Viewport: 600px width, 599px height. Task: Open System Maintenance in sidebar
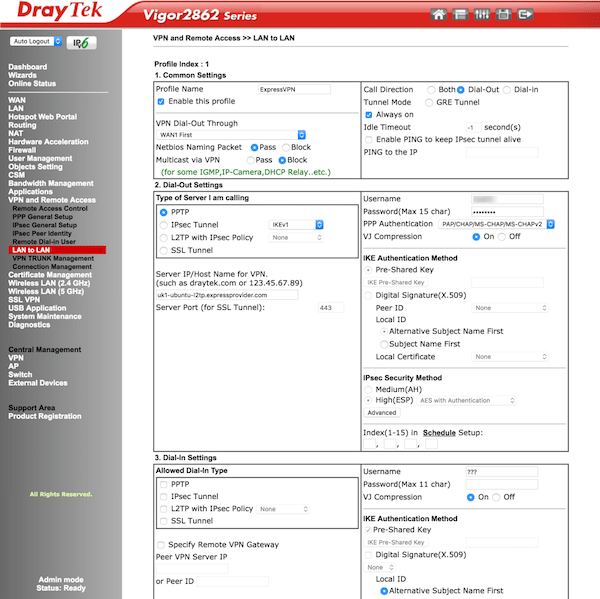point(45,317)
